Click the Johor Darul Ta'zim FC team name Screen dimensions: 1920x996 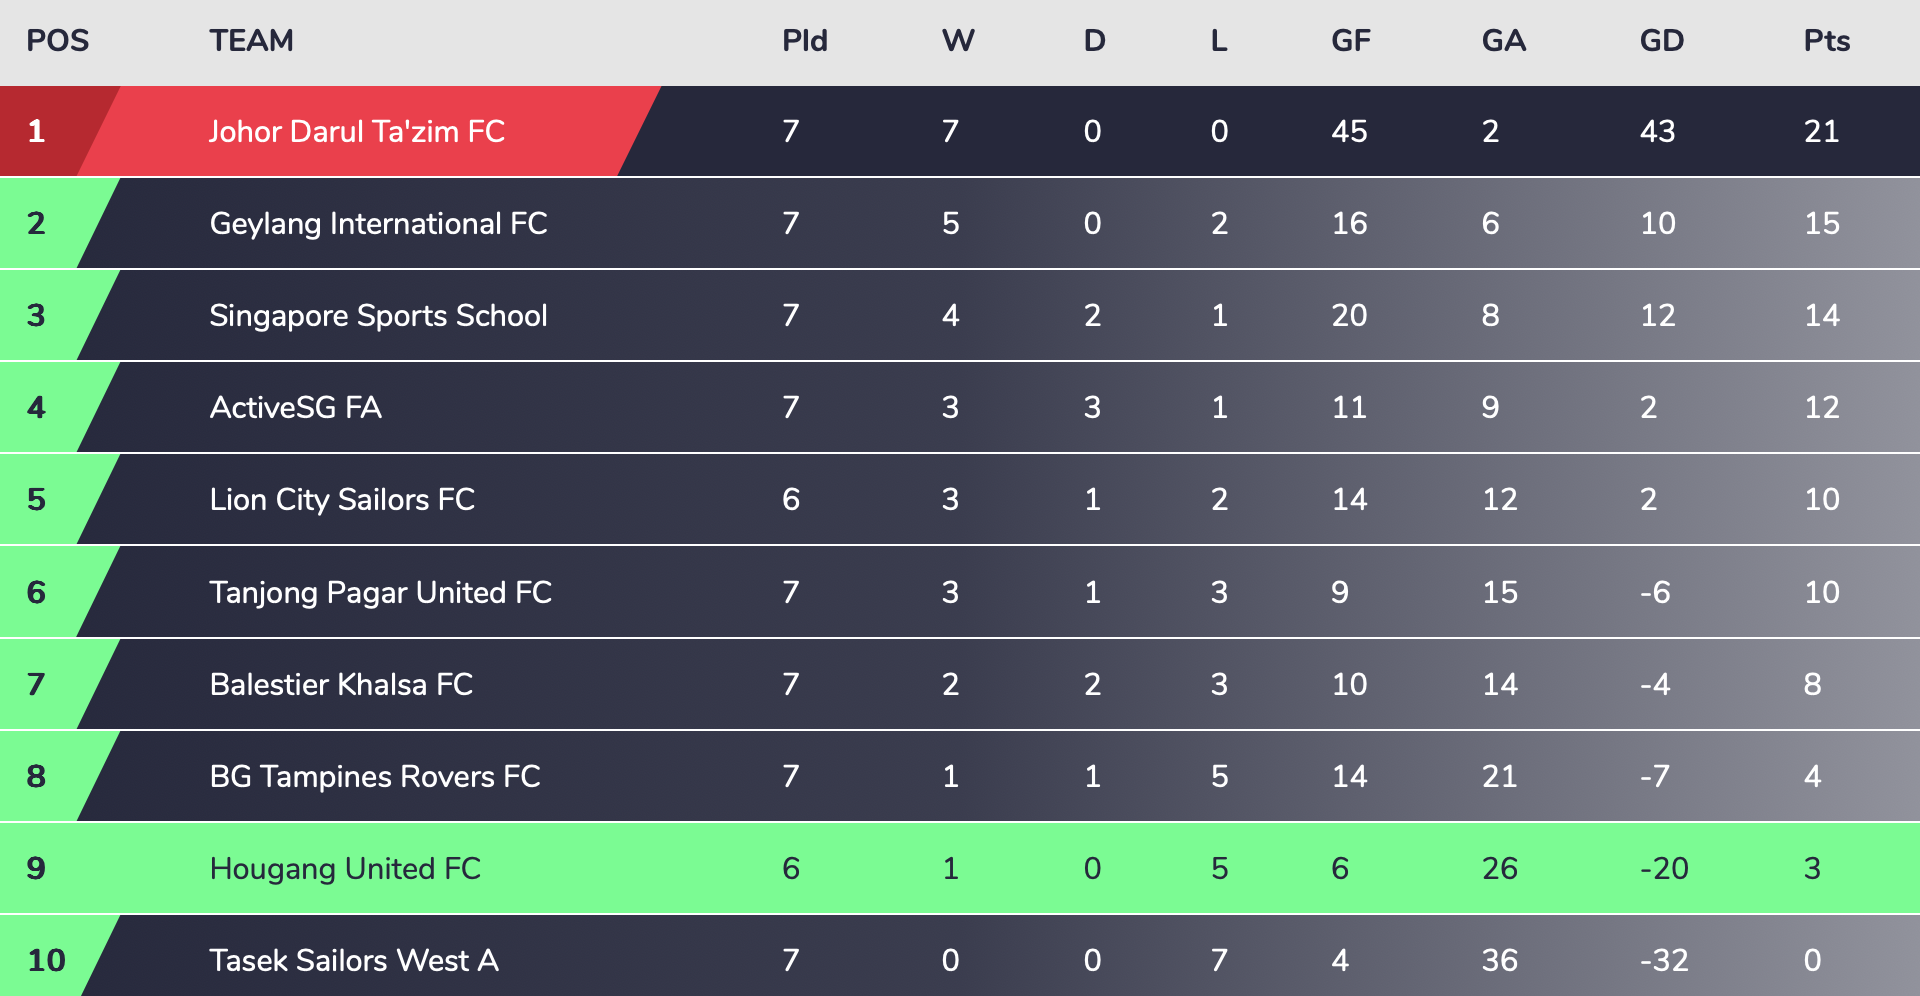[356, 131]
